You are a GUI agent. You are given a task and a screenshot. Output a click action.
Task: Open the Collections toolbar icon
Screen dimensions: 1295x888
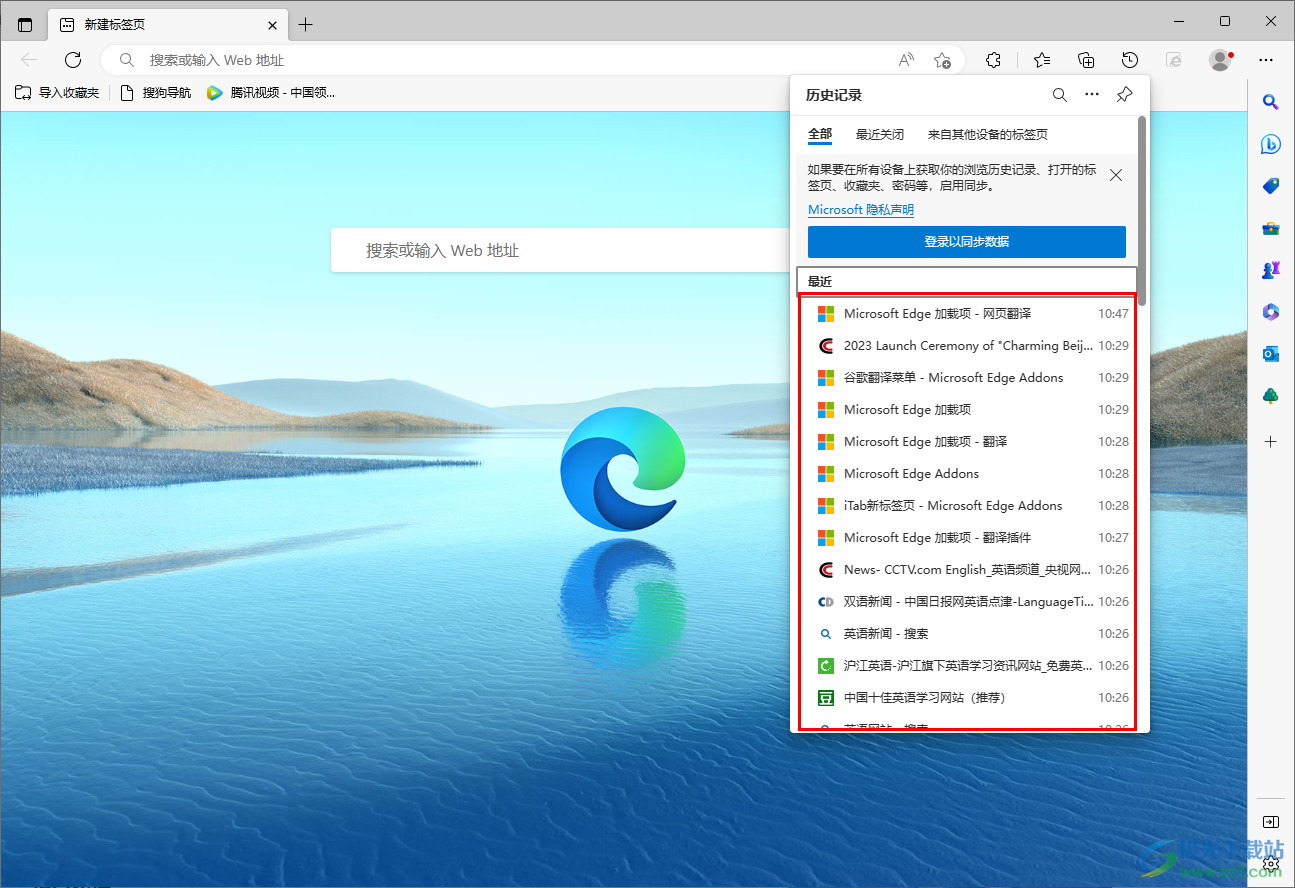[x=1086, y=60]
